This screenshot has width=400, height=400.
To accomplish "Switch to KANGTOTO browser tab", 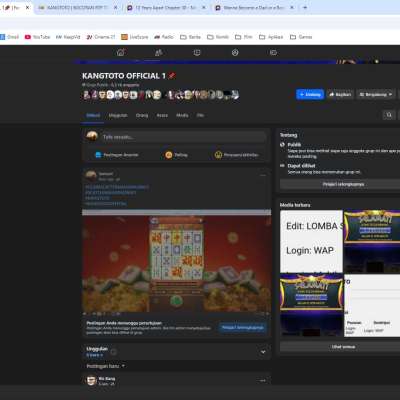I will pyautogui.click(x=77, y=7).
